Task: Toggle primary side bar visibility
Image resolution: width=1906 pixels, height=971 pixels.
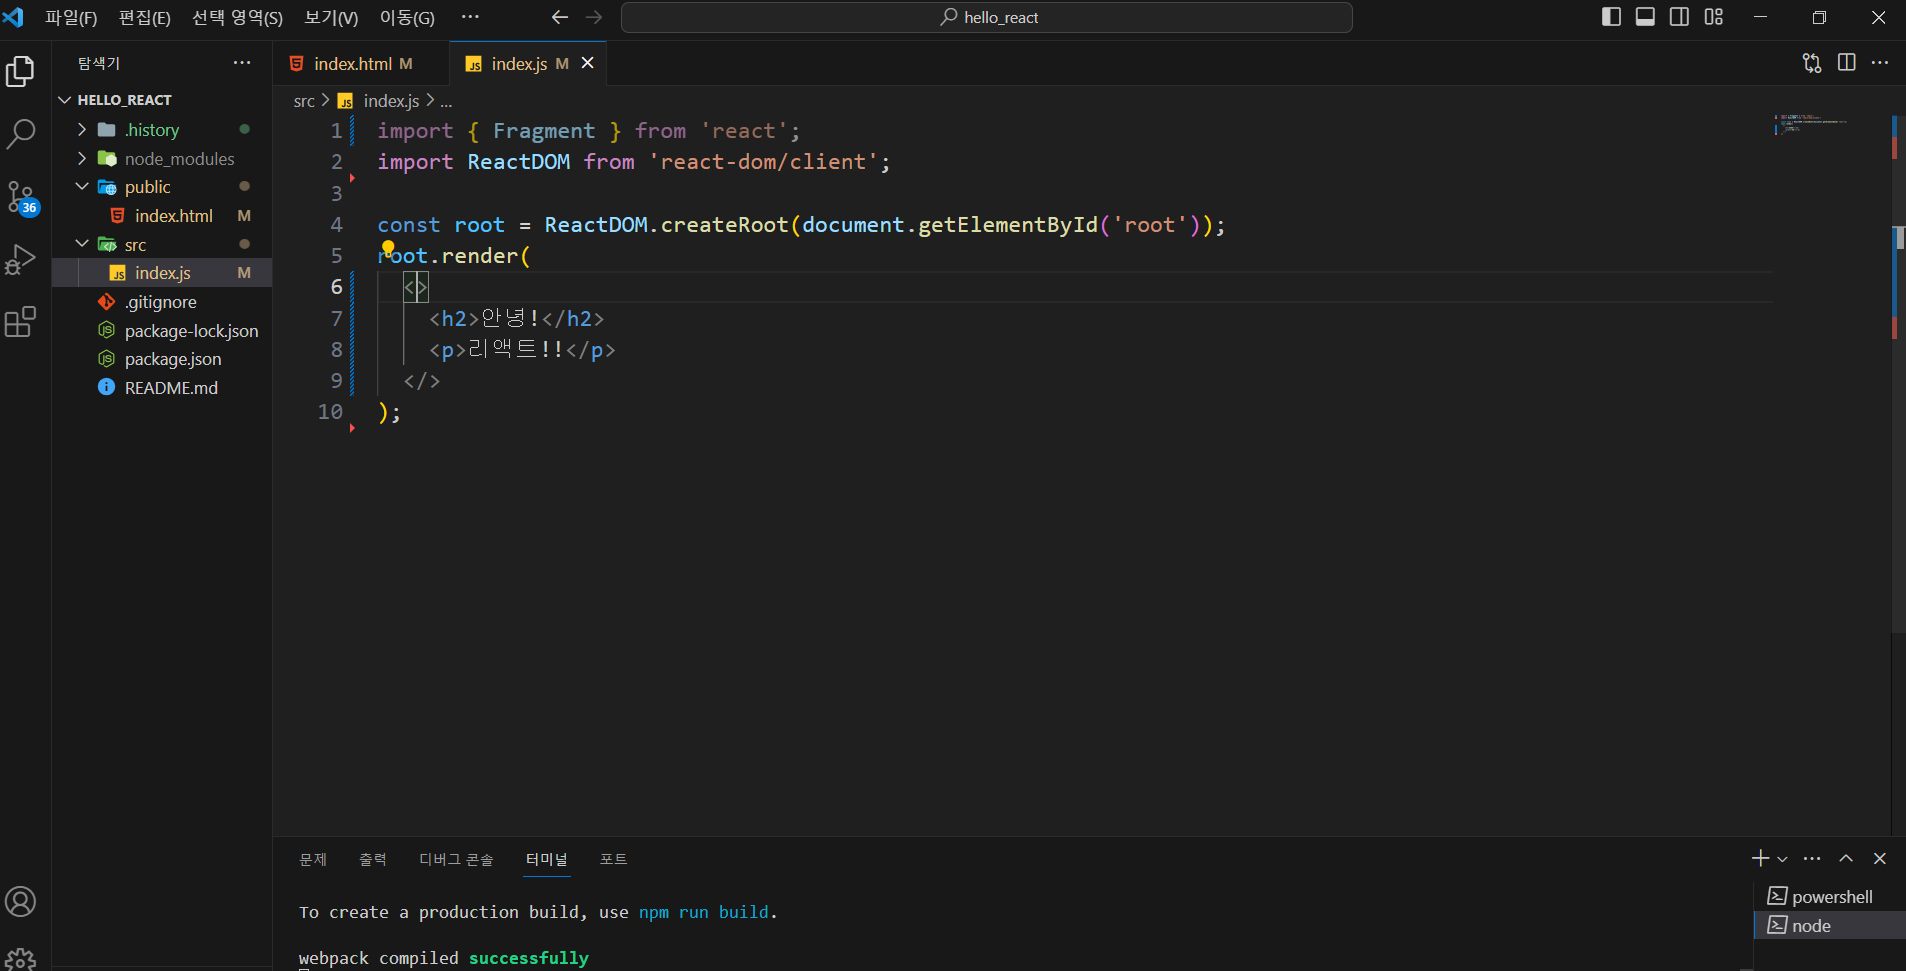Action: (1611, 17)
